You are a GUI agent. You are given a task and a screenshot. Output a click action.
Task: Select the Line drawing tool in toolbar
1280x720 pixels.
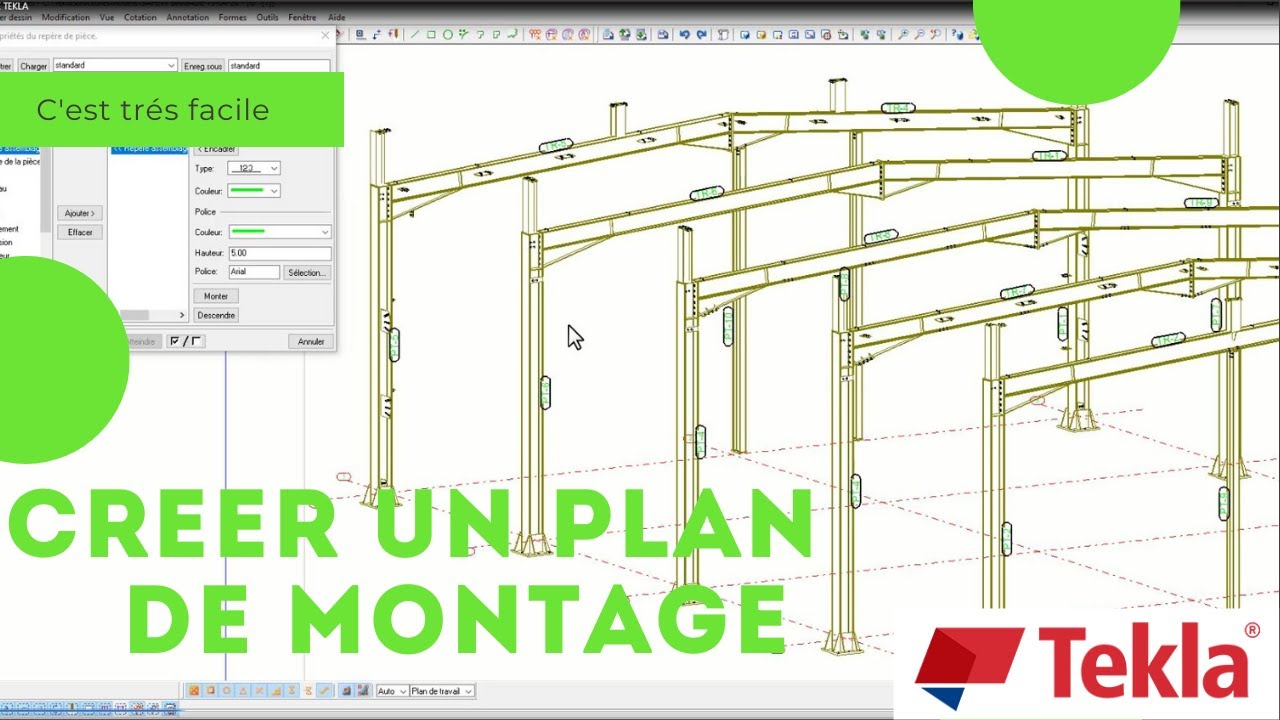click(x=415, y=34)
